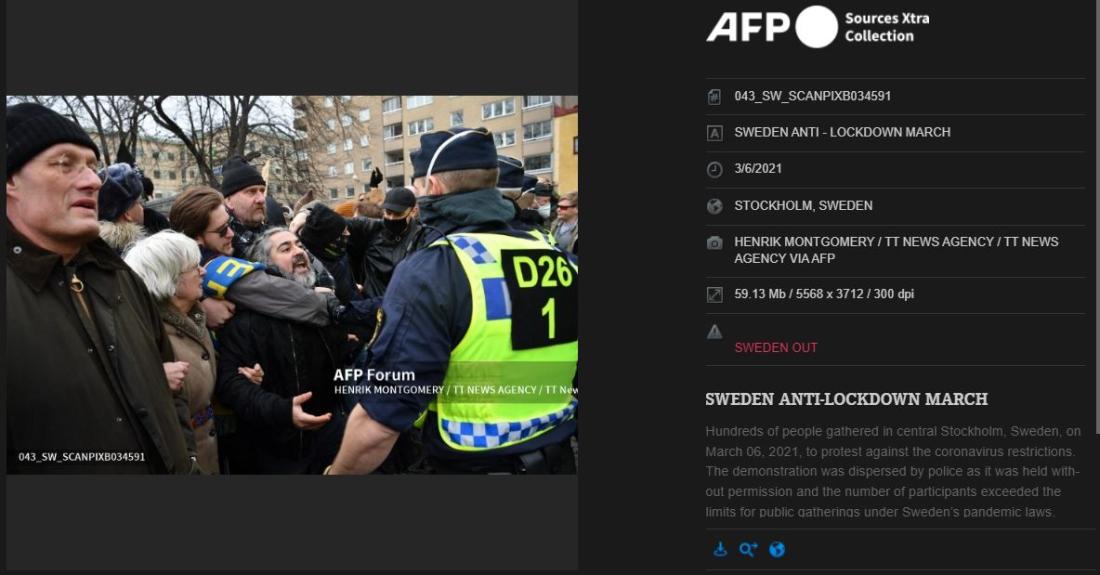This screenshot has height=575, width=1100.
Task: Click the AFP logo at top
Action: point(772,27)
